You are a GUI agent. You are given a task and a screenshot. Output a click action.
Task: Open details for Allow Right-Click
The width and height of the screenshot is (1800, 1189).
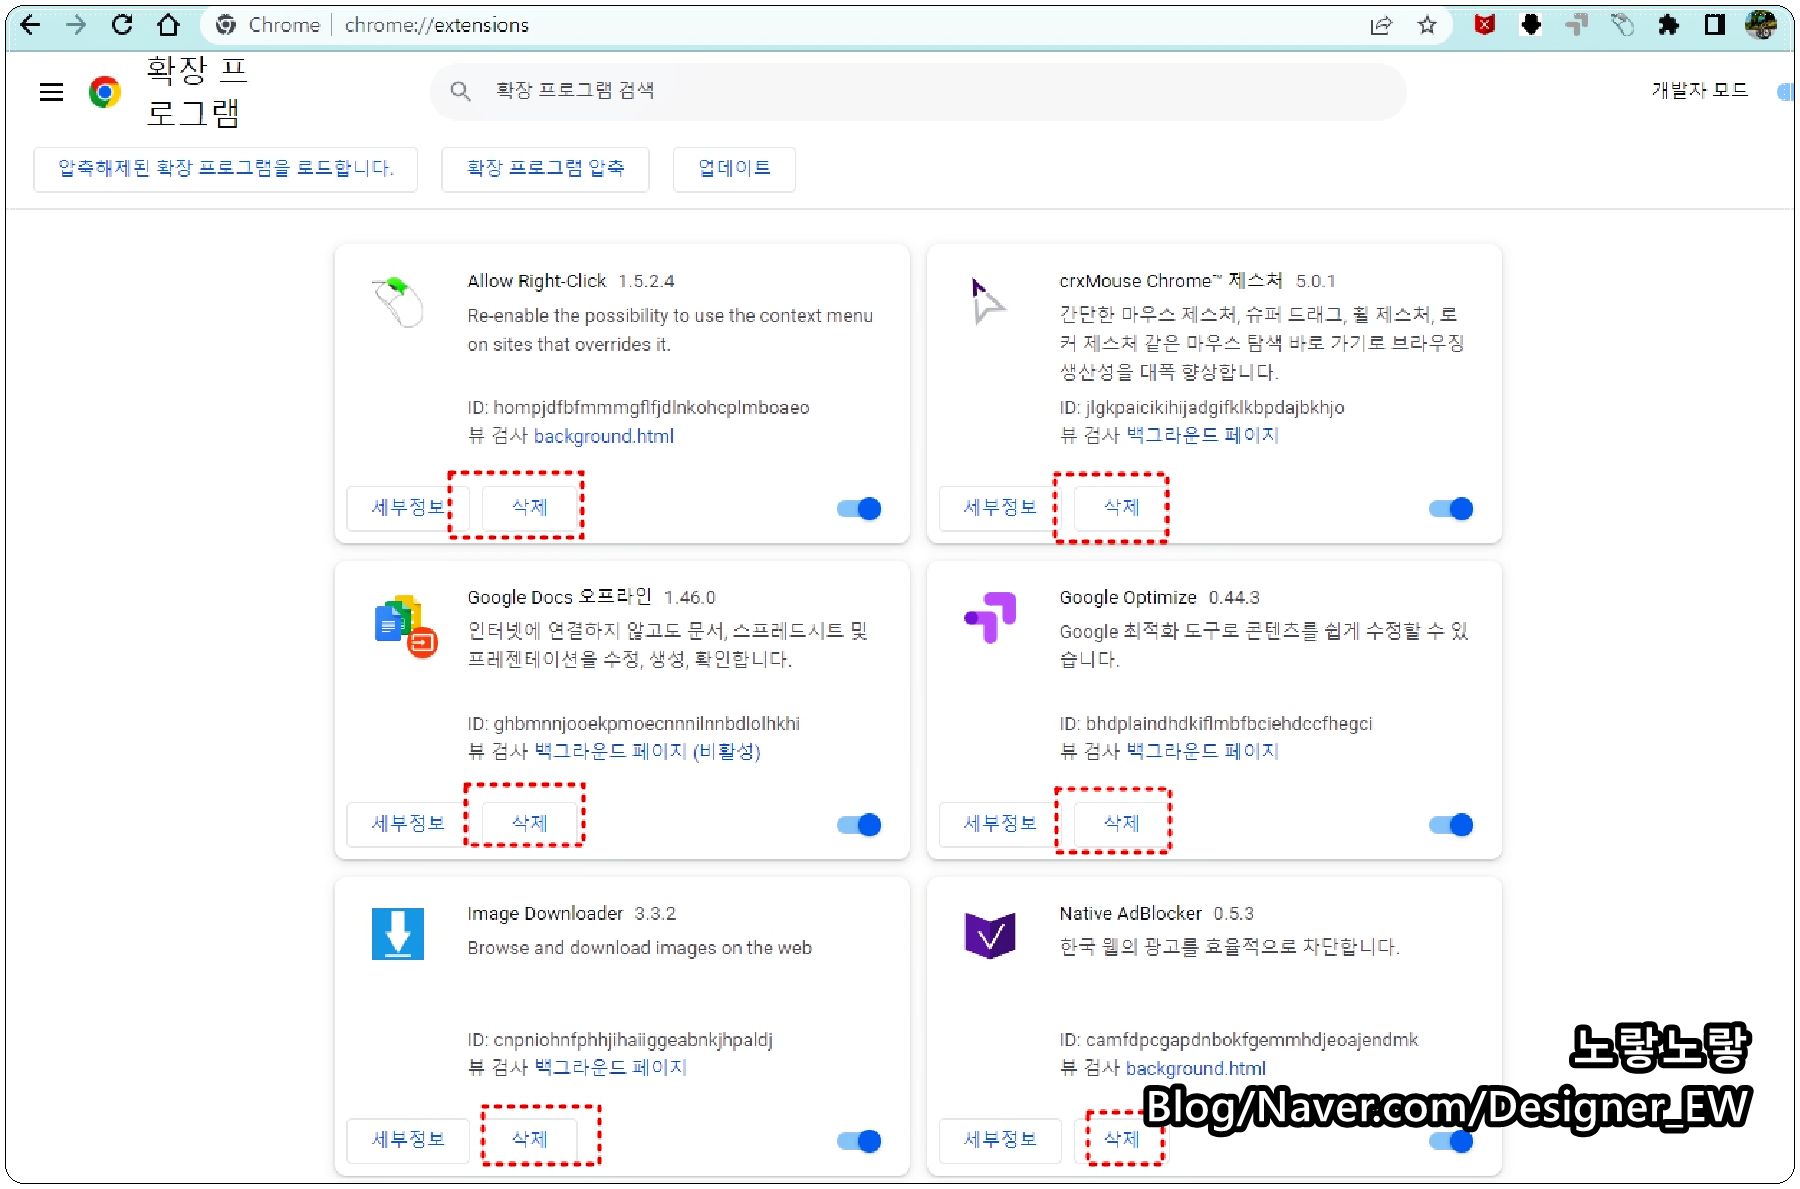pos(408,508)
